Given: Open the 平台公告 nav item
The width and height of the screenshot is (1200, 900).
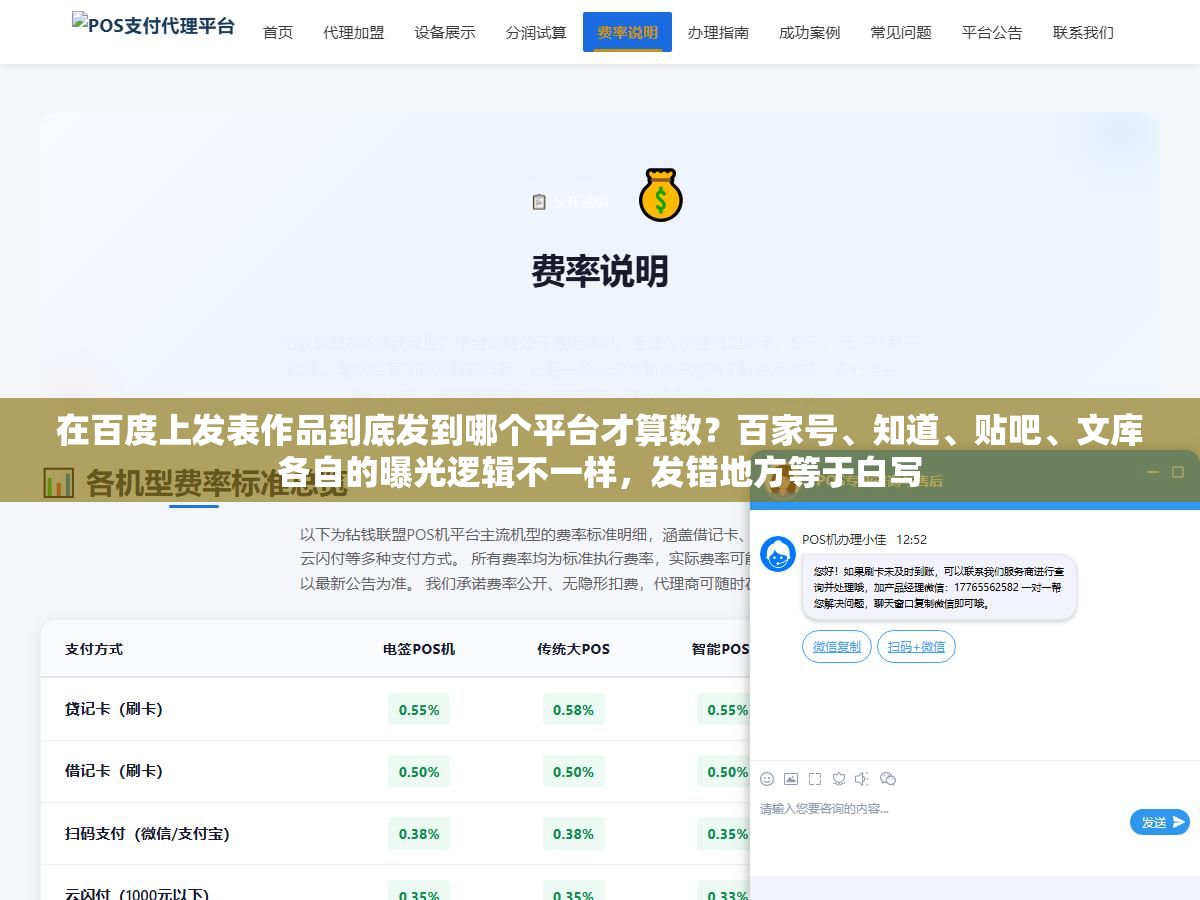Looking at the screenshot, I should click(x=992, y=32).
